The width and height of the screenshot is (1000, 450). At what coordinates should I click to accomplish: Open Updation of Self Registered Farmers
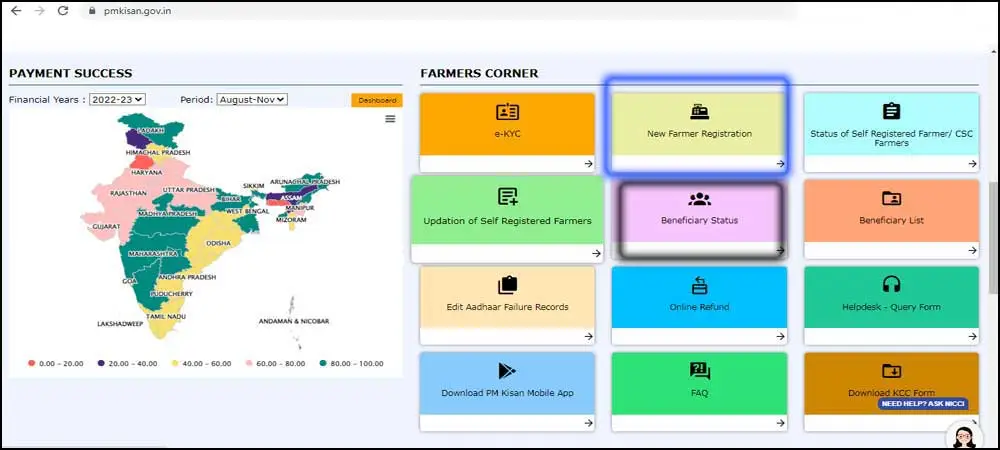click(x=507, y=220)
